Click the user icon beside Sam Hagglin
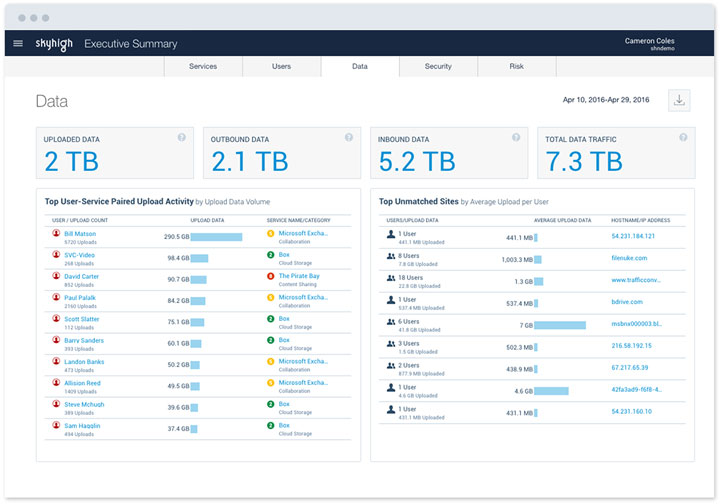 pos(56,425)
